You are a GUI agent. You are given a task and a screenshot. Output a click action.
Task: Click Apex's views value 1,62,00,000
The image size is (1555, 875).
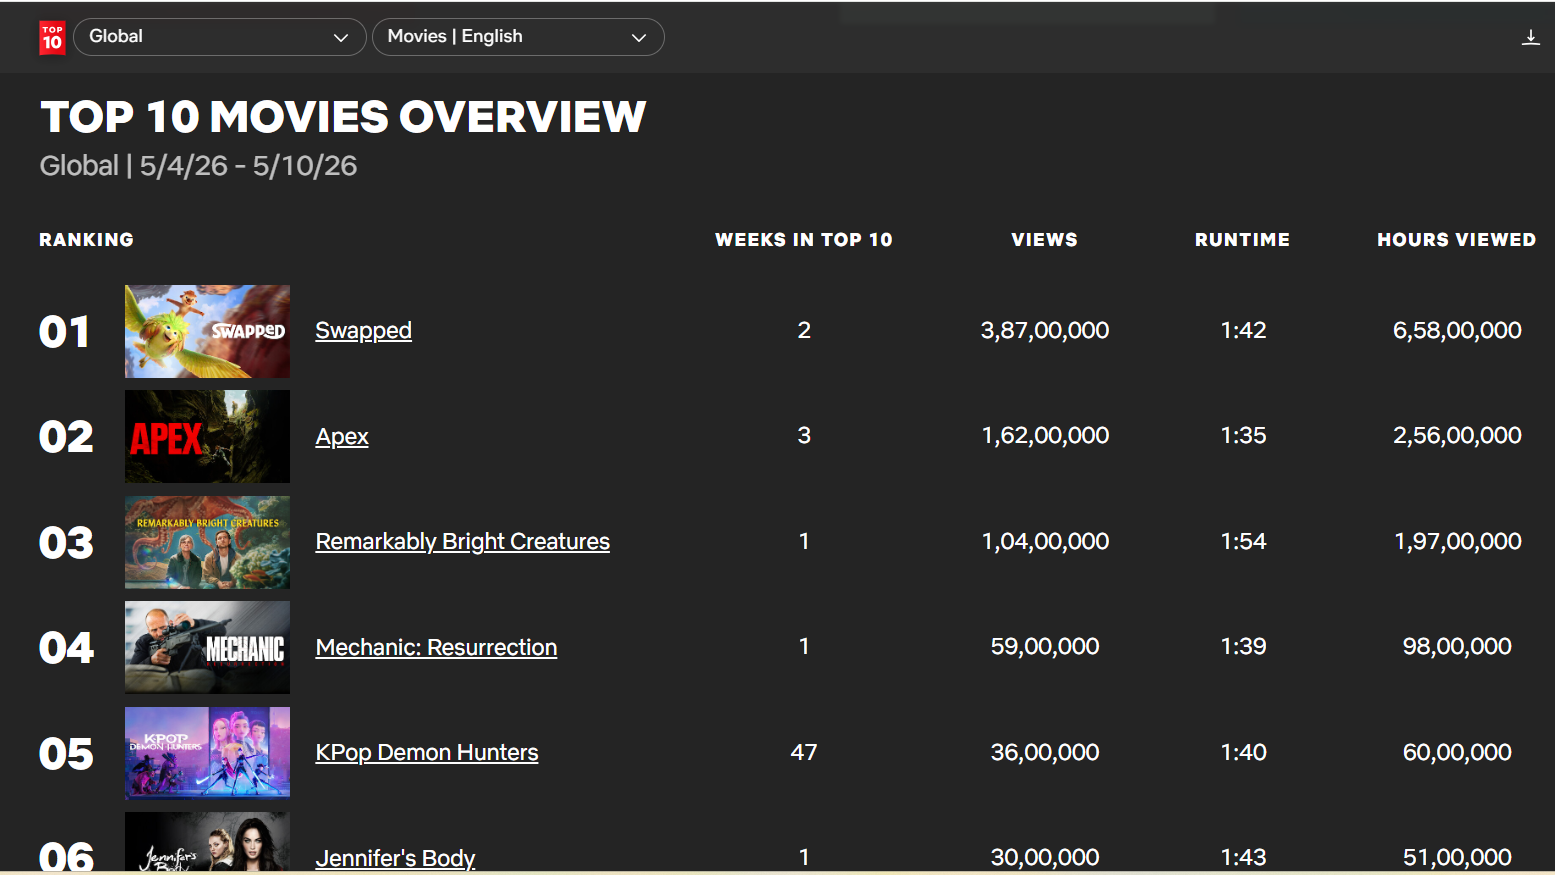pyautogui.click(x=1045, y=436)
